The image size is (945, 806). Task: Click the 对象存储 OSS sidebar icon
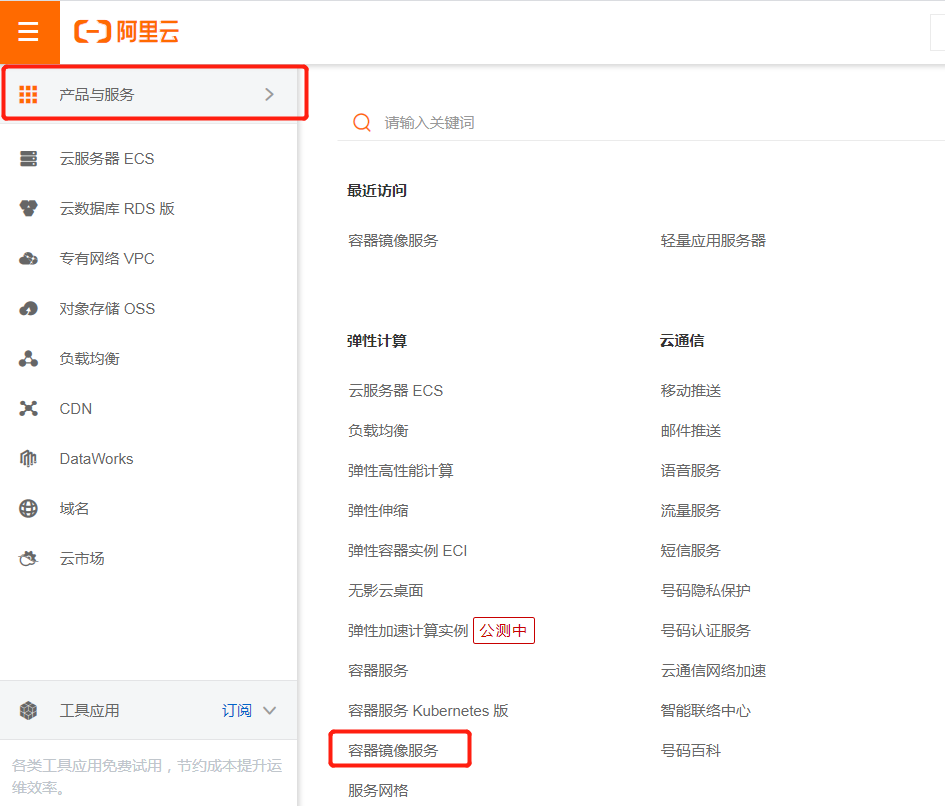pyautogui.click(x=28, y=308)
